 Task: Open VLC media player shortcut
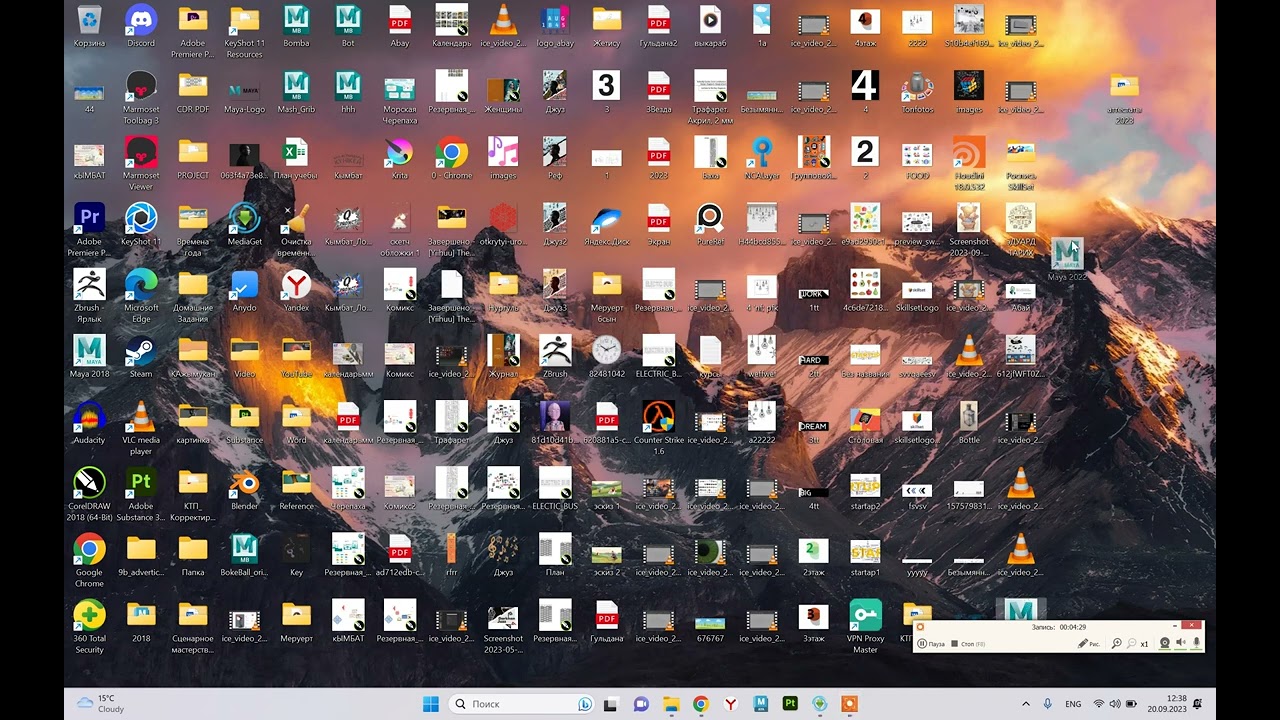pos(141,428)
